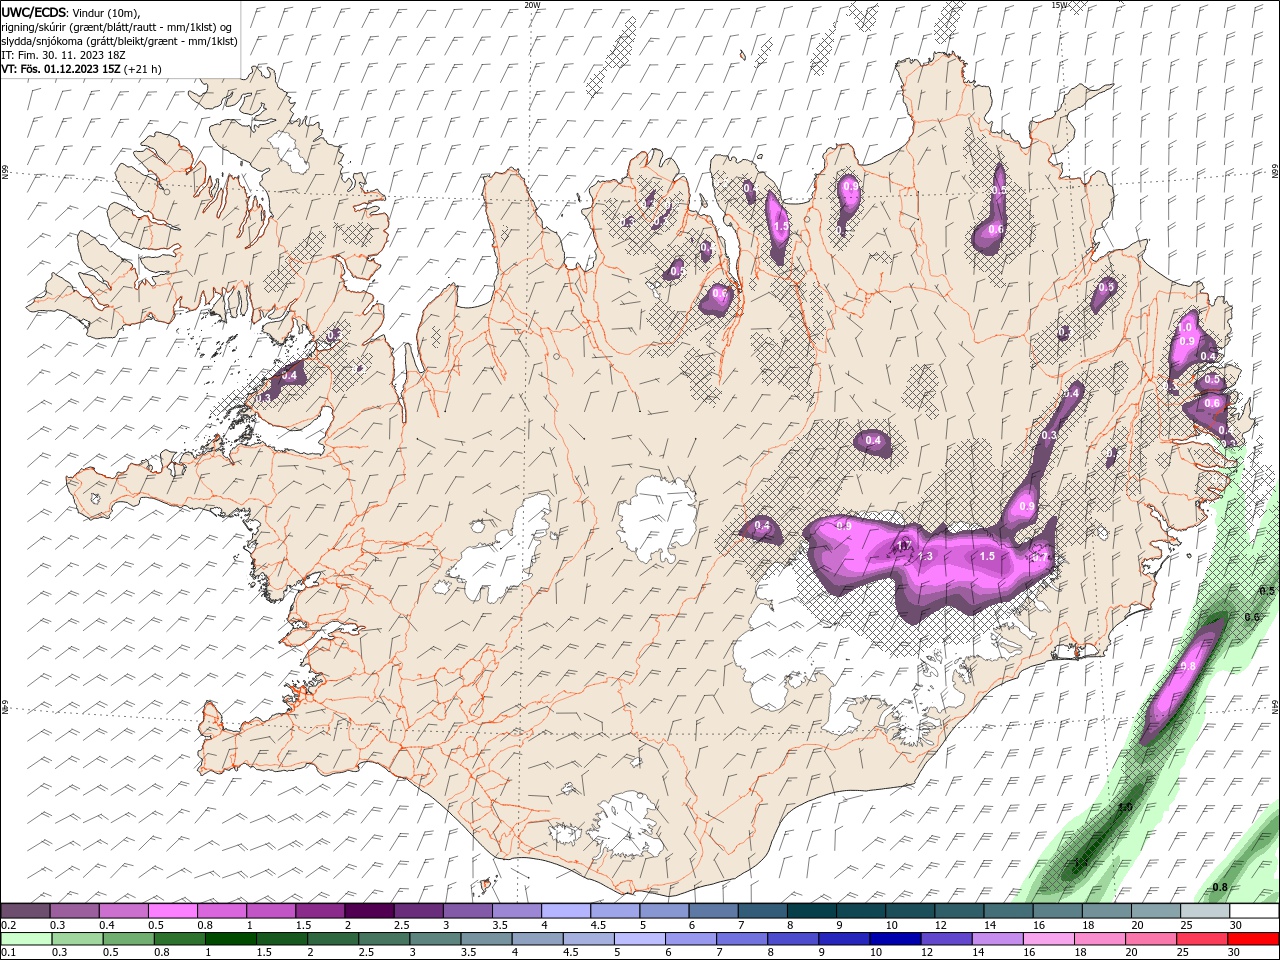
Task: Pick the dark purple 2 swatch in snow legend
Action: (x=369, y=911)
